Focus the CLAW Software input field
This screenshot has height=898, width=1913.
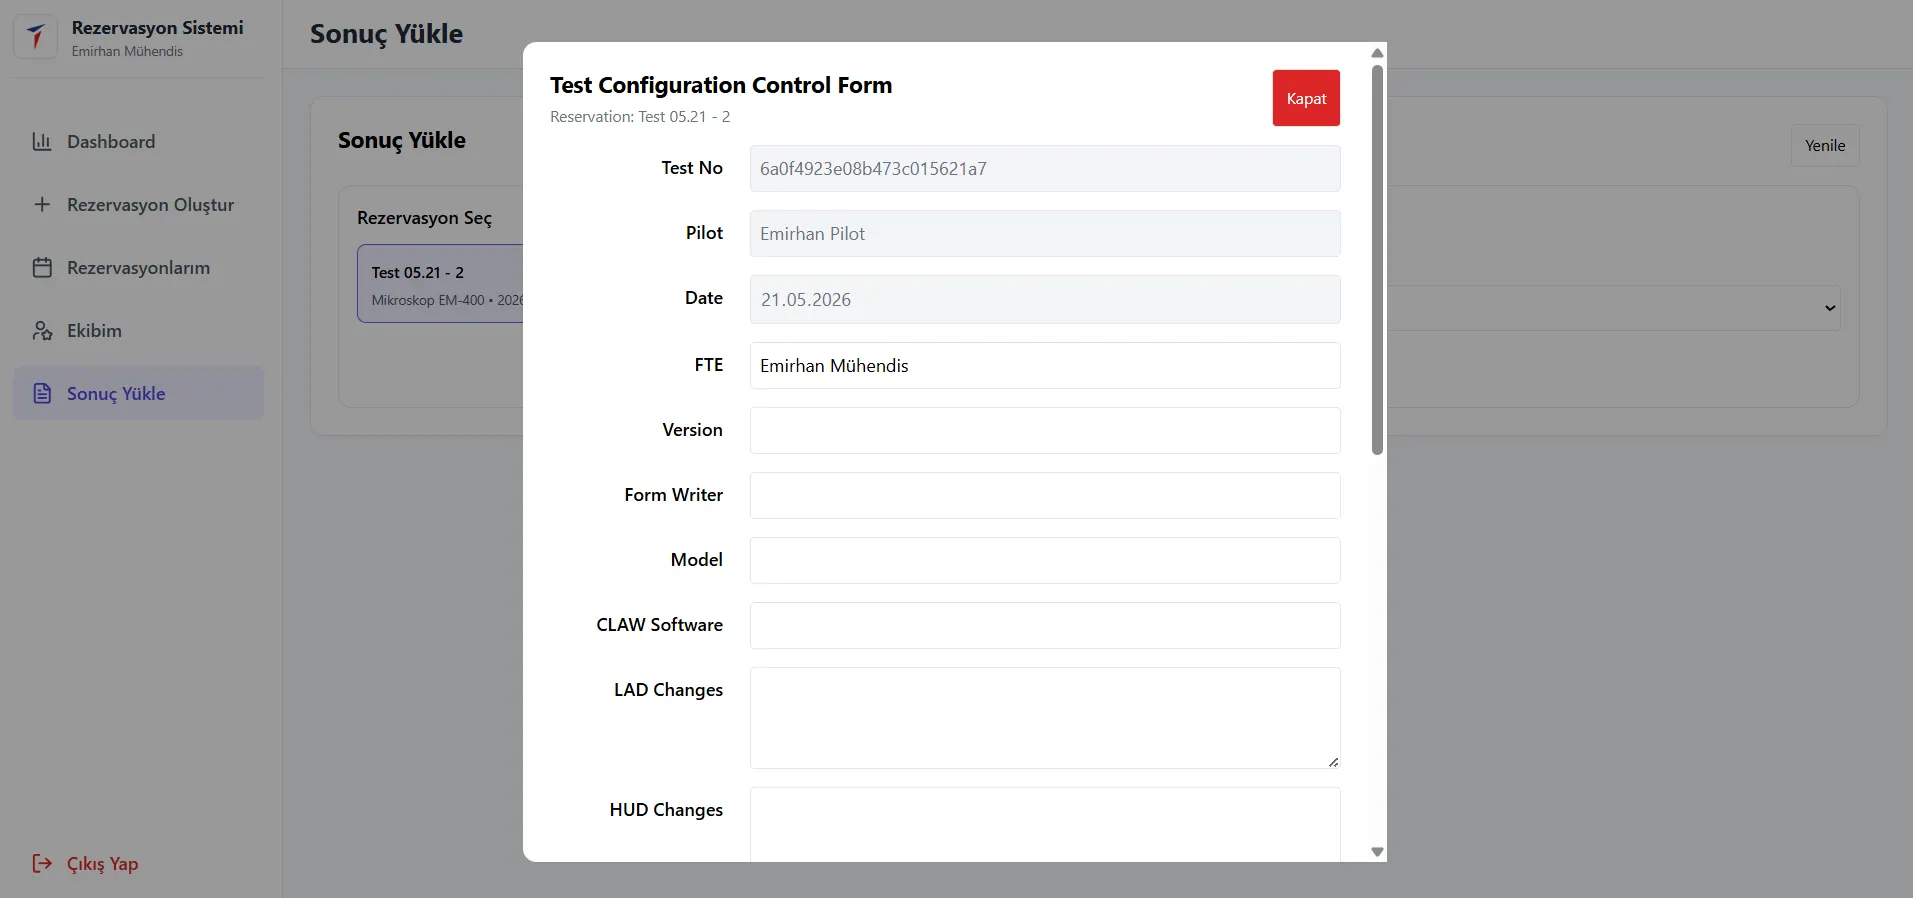point(1045,626)
